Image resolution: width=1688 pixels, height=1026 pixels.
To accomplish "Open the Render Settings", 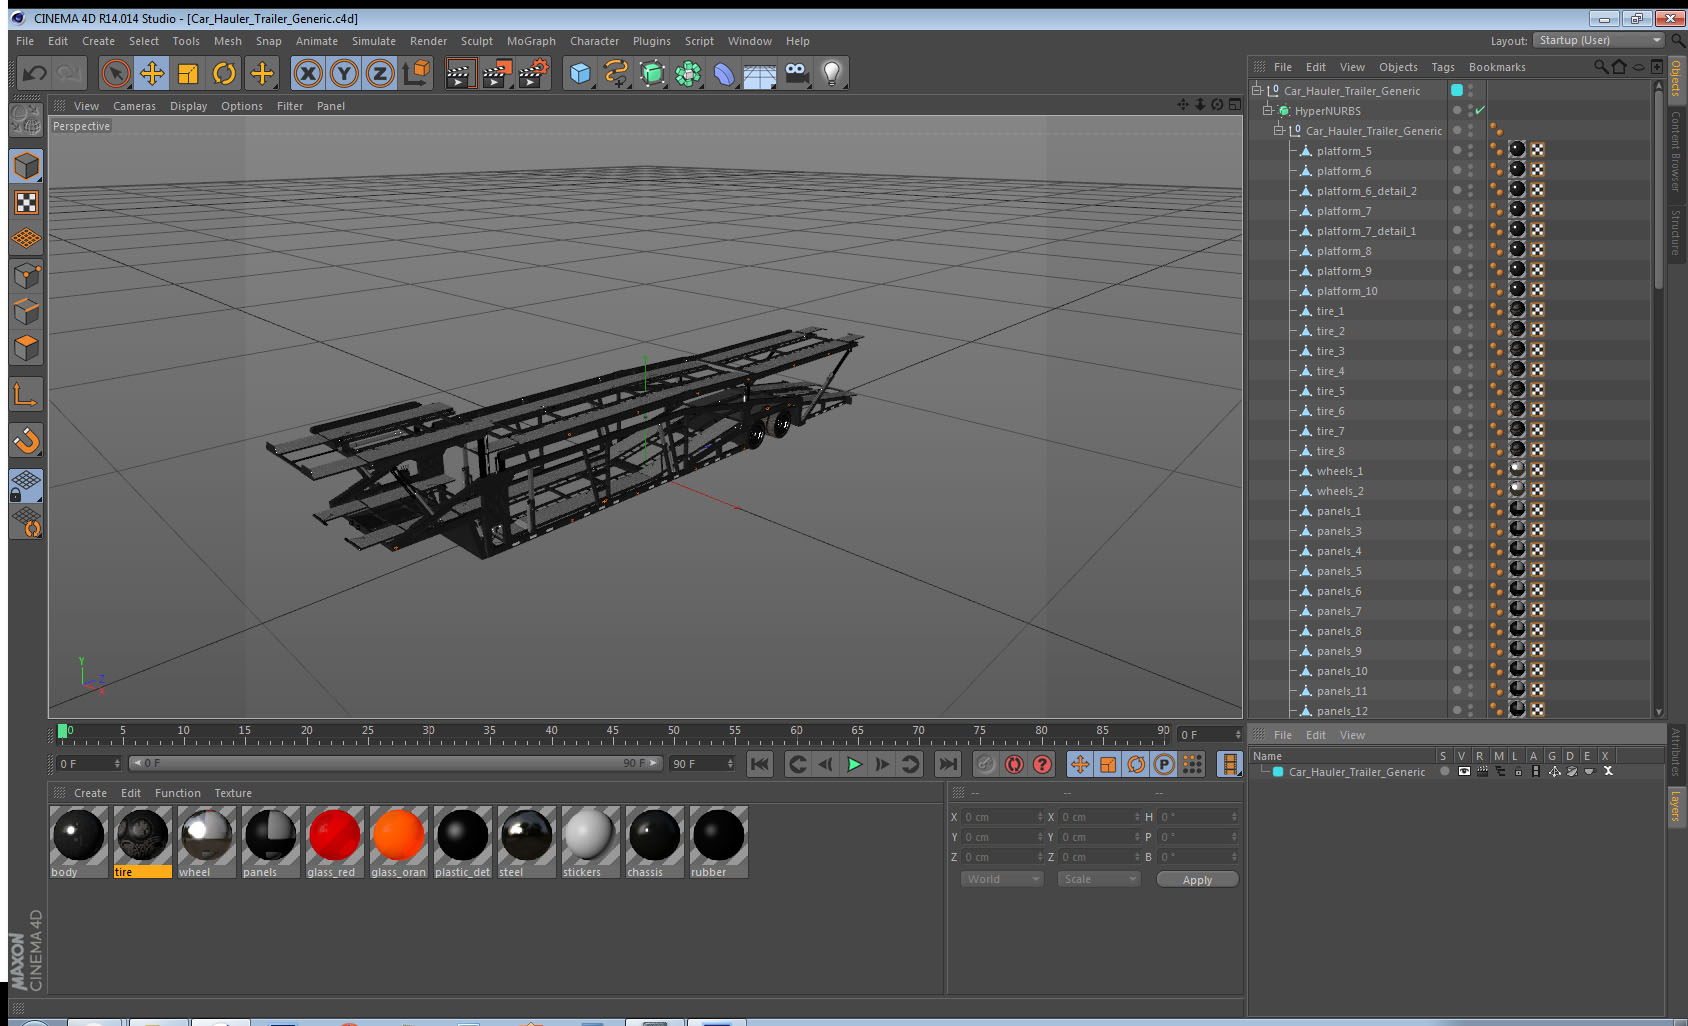I will (534, 73).
